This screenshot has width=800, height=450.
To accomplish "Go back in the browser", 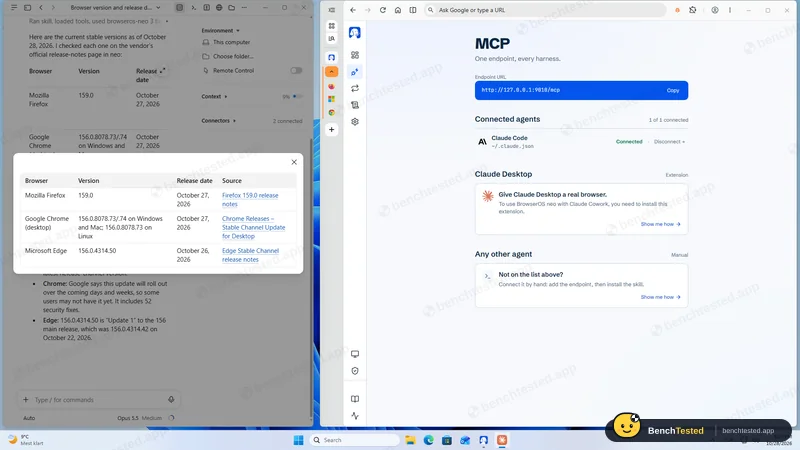I will click(x=353, y=10).
